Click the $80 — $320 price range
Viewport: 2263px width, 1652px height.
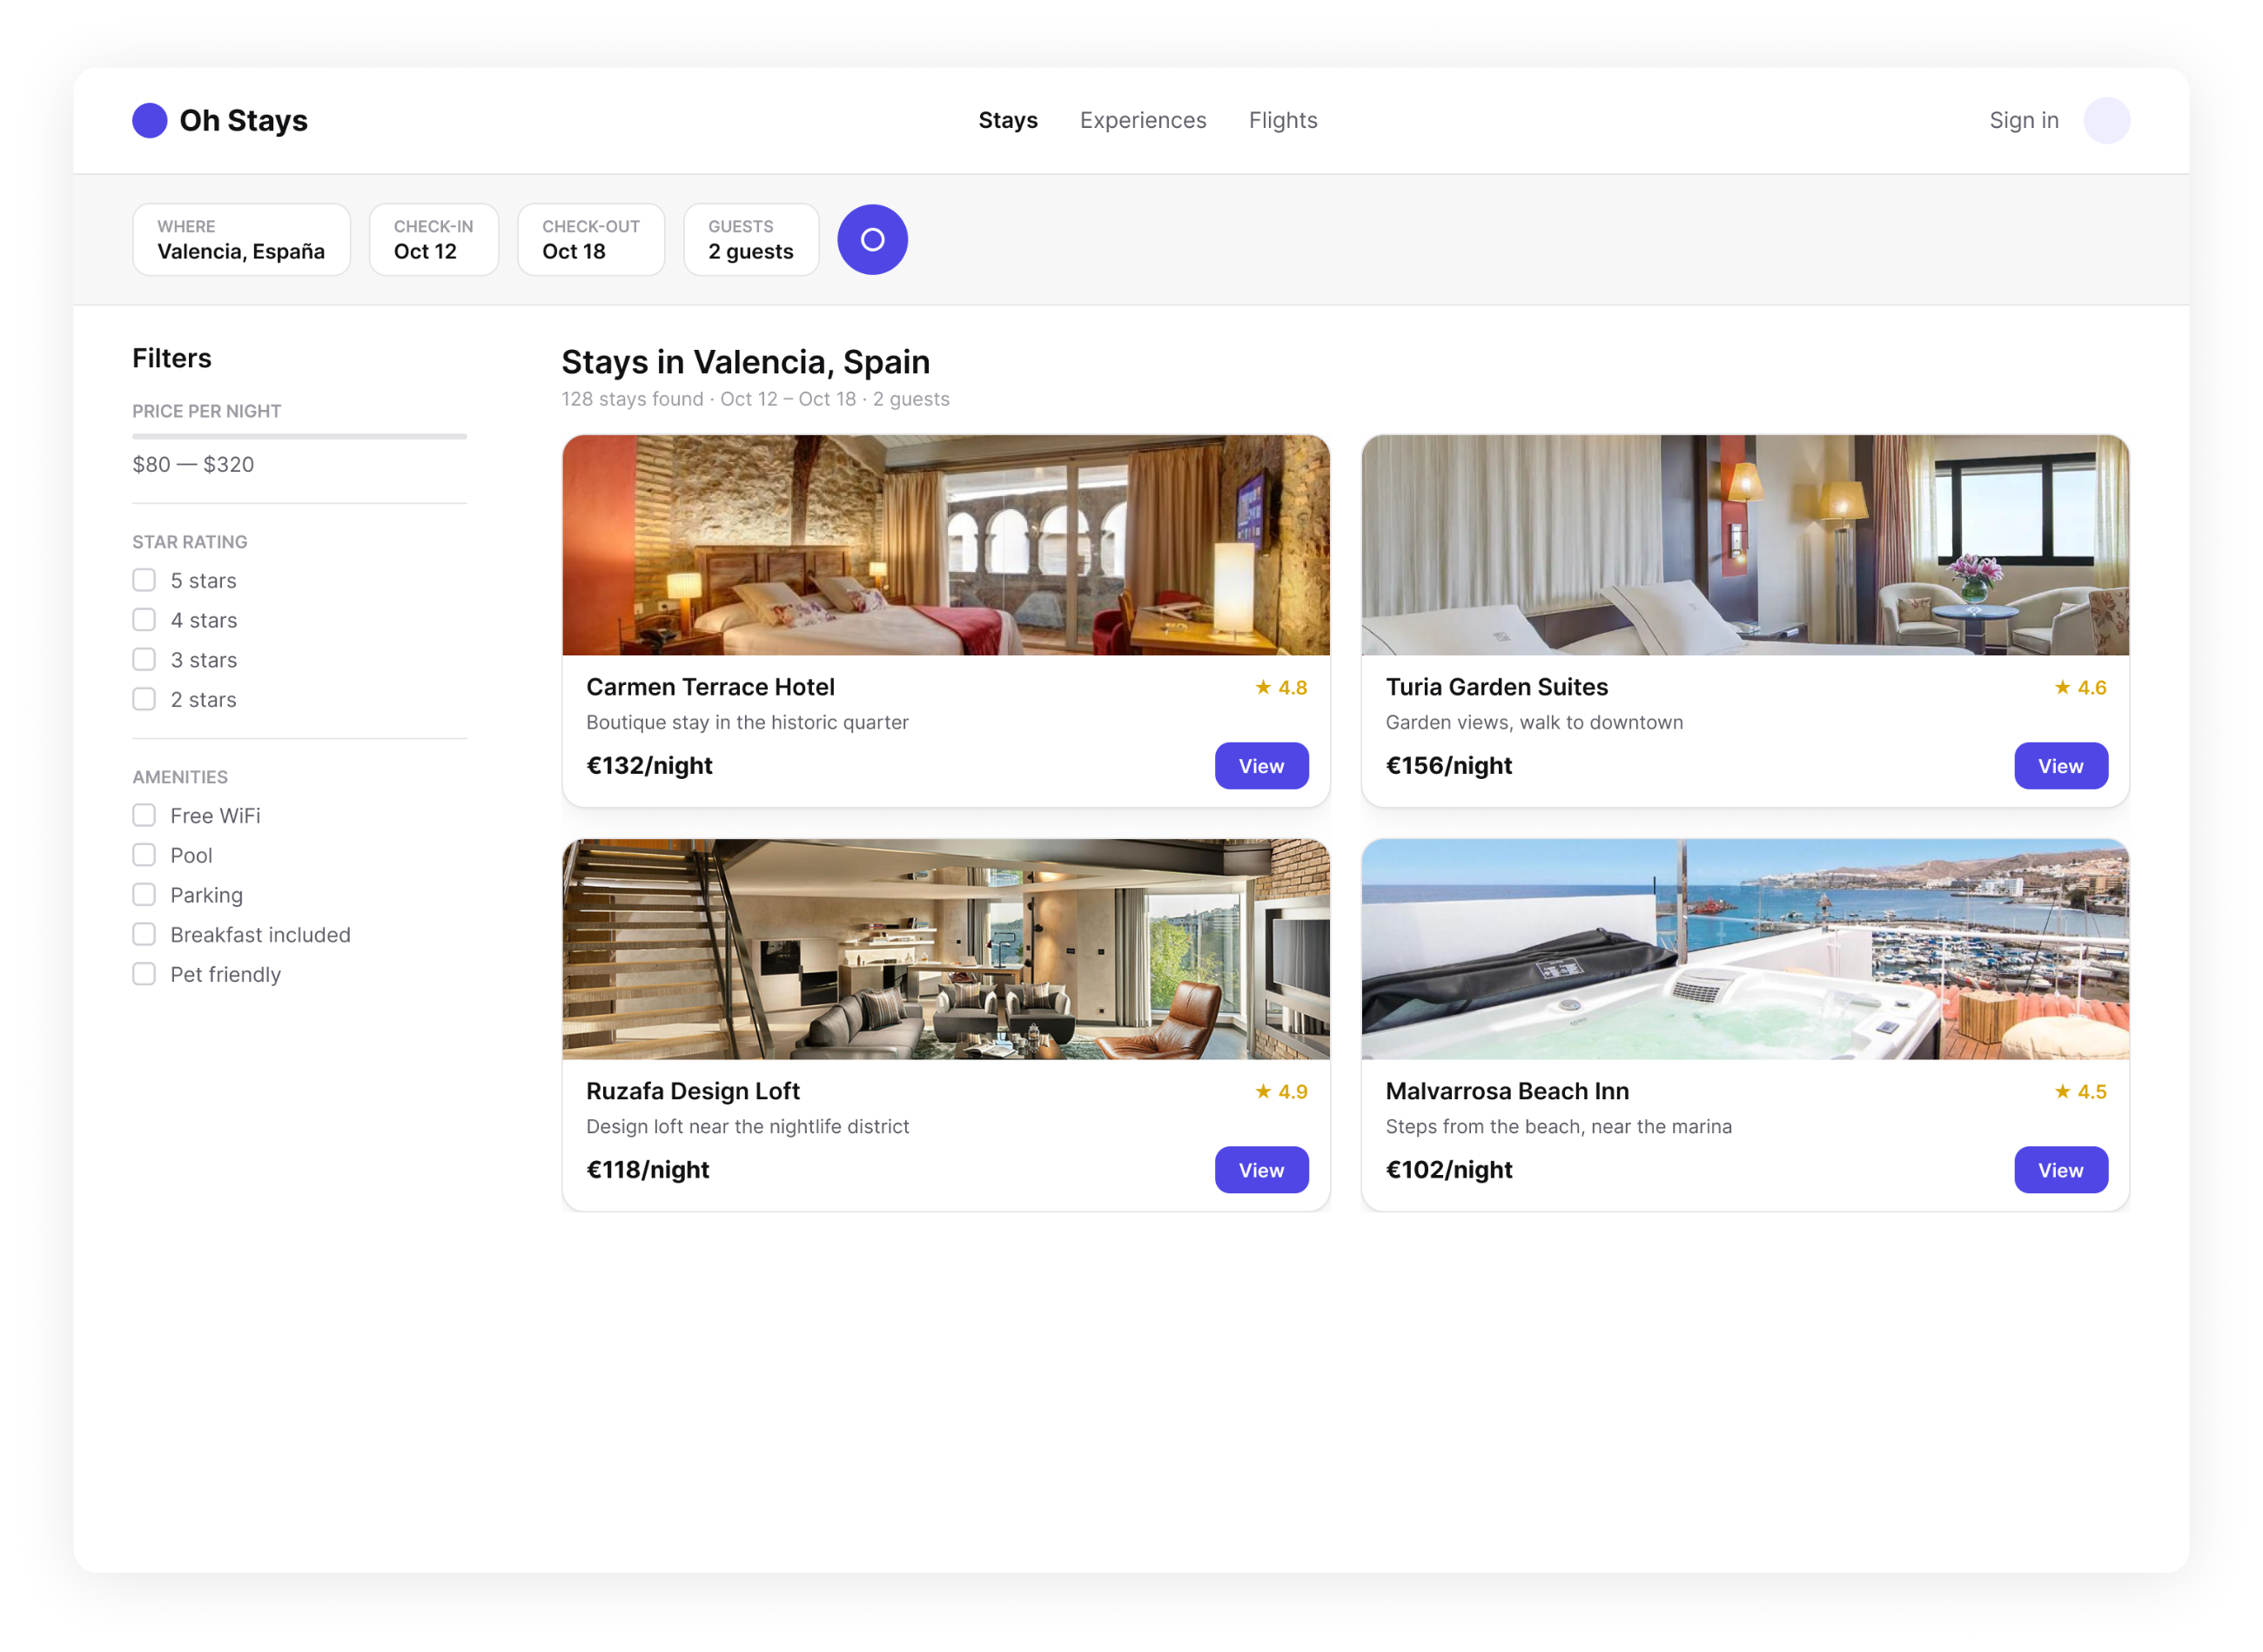[x=193, y=464]
